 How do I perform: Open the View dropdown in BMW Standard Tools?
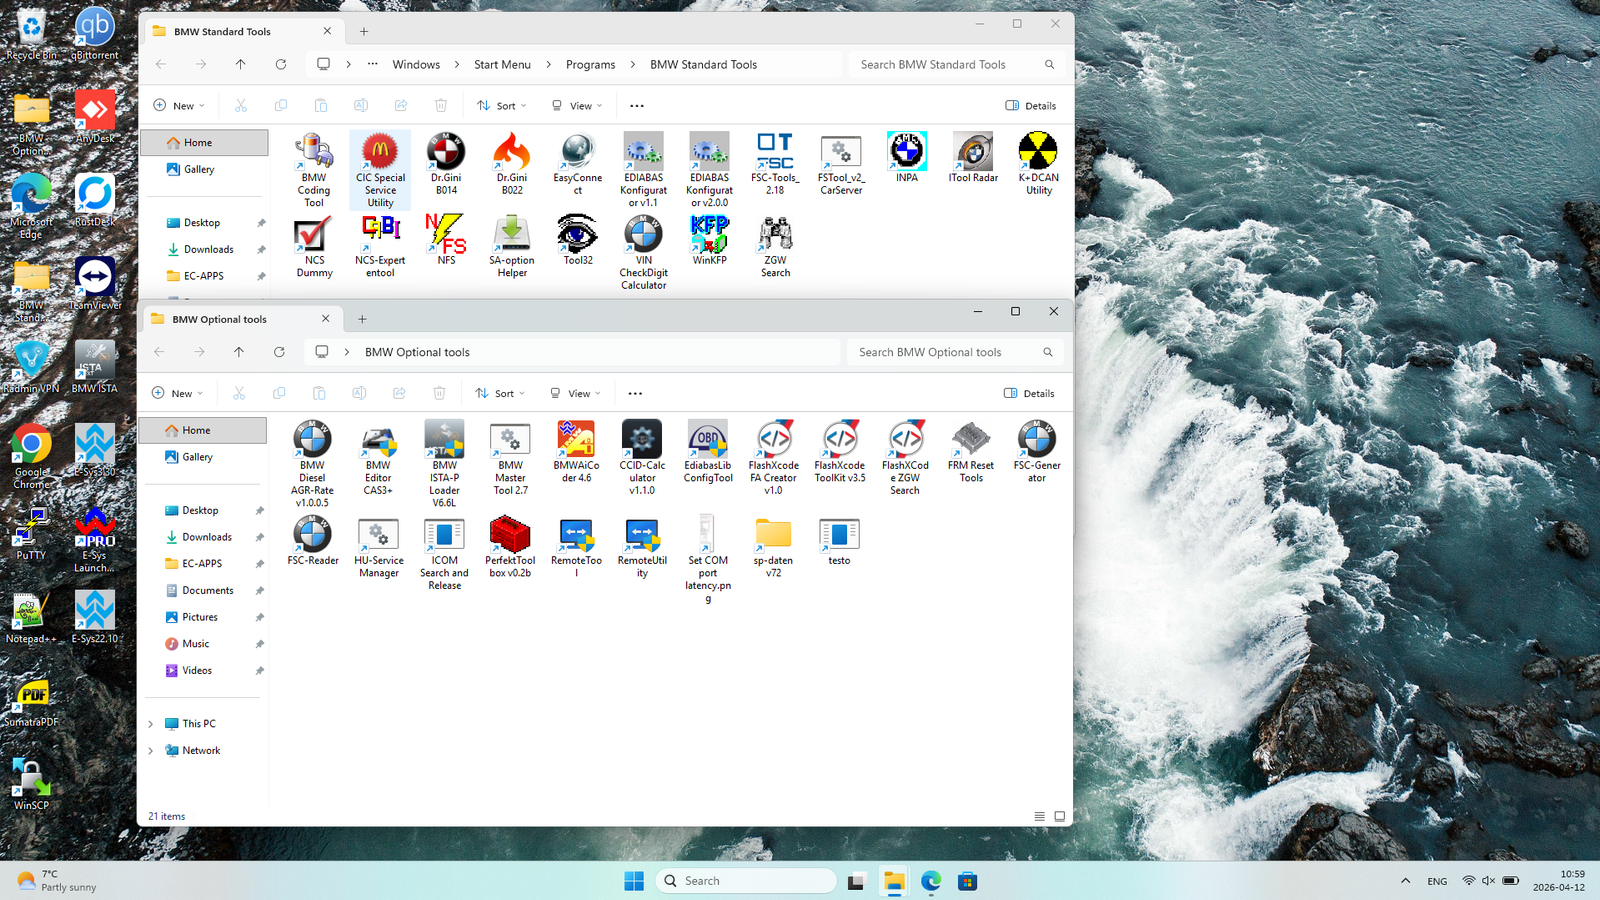[x=577, y=106]
